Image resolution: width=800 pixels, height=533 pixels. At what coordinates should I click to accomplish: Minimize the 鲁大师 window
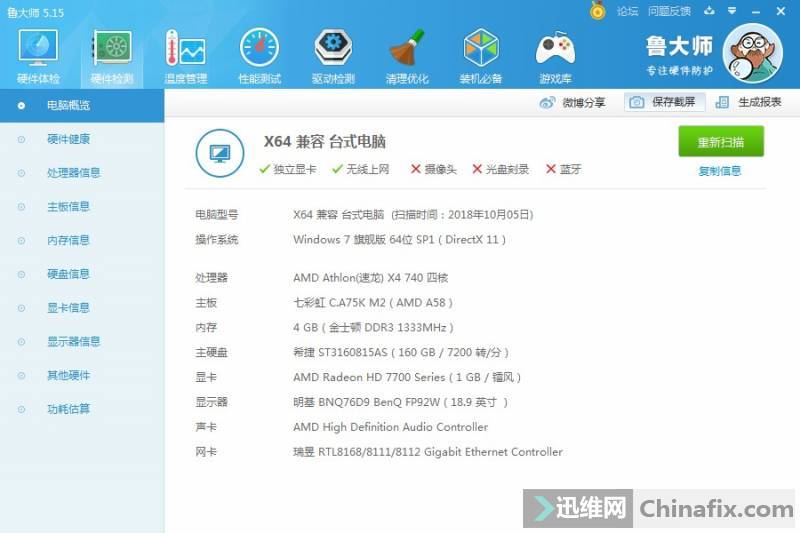click(756, 11)
